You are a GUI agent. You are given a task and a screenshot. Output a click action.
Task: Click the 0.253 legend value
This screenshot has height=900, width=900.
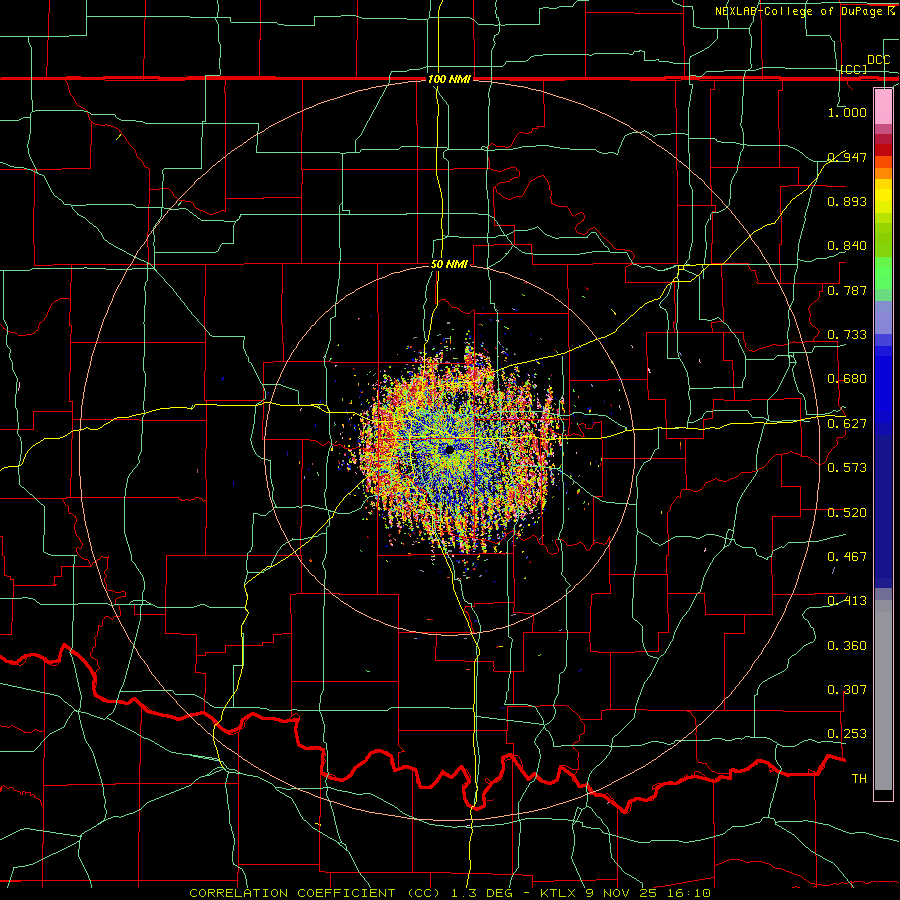pyautogui.click(x=847, y=734)
